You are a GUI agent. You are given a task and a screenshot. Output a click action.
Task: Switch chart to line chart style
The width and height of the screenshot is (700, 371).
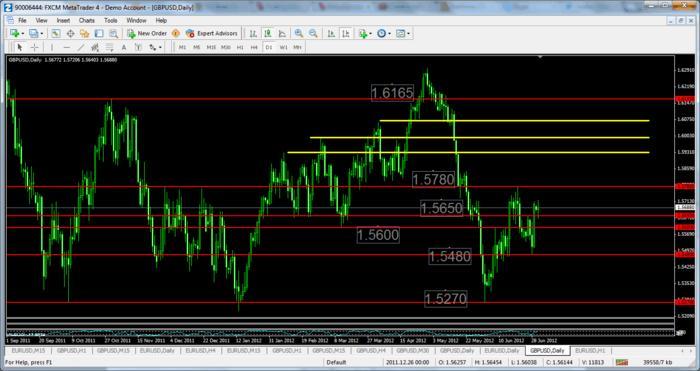pyautogui.click(x=282, y=33)
